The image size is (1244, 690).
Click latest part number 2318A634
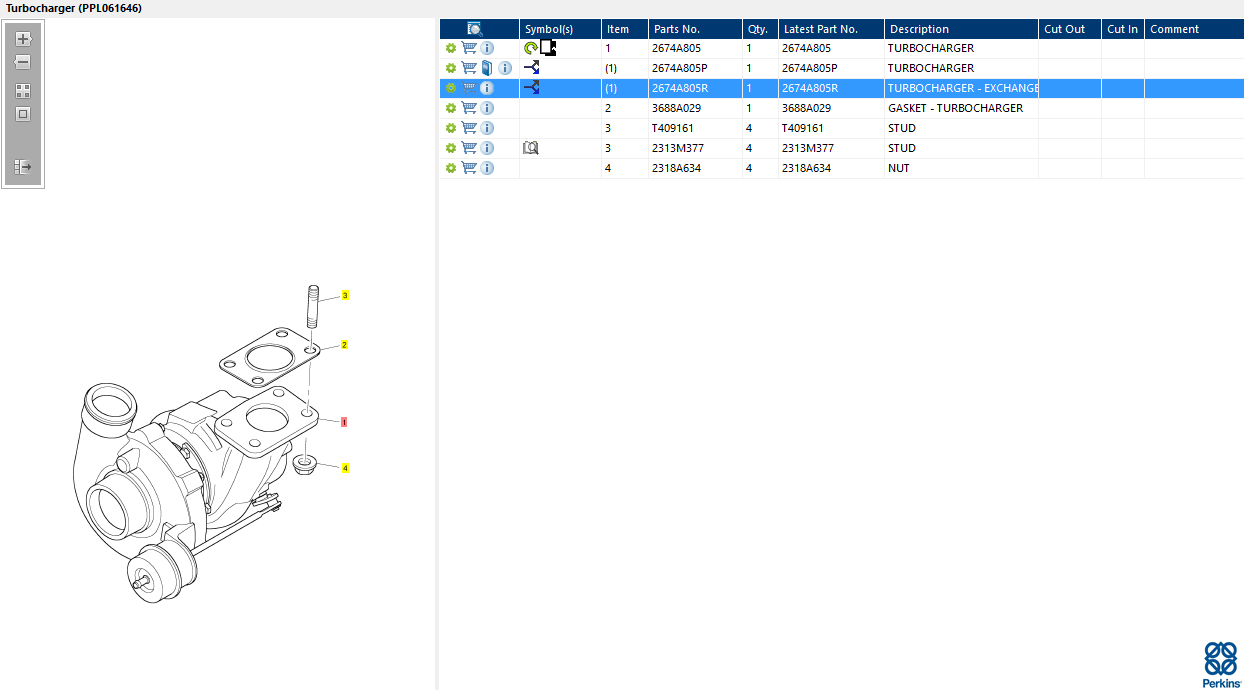point(806,168)
